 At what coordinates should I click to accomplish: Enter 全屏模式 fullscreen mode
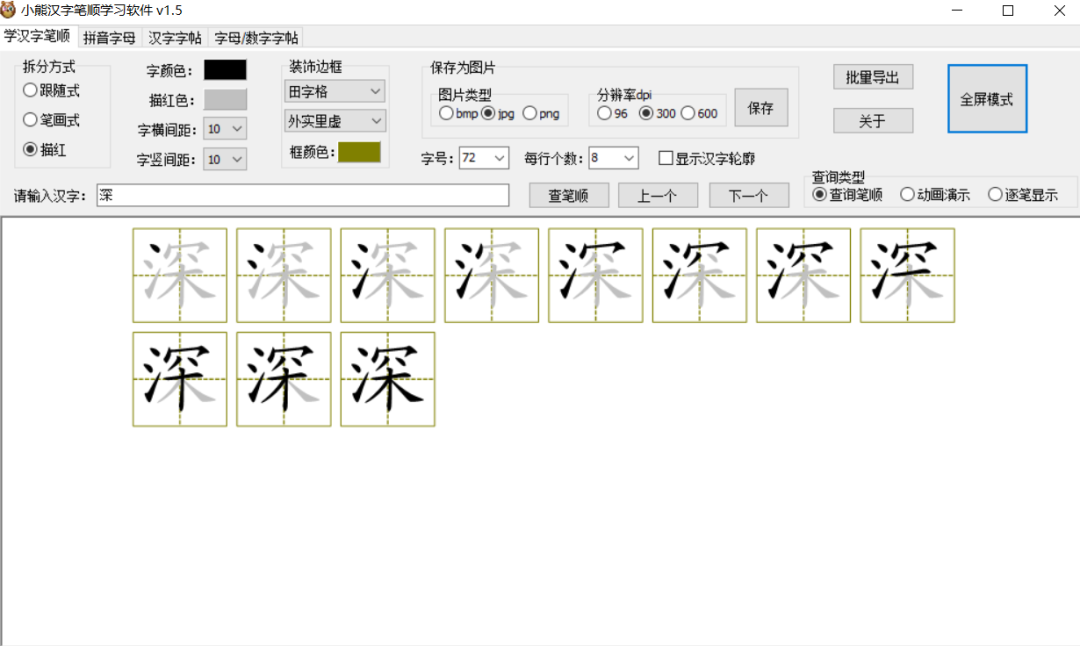(x=987, y=98)
